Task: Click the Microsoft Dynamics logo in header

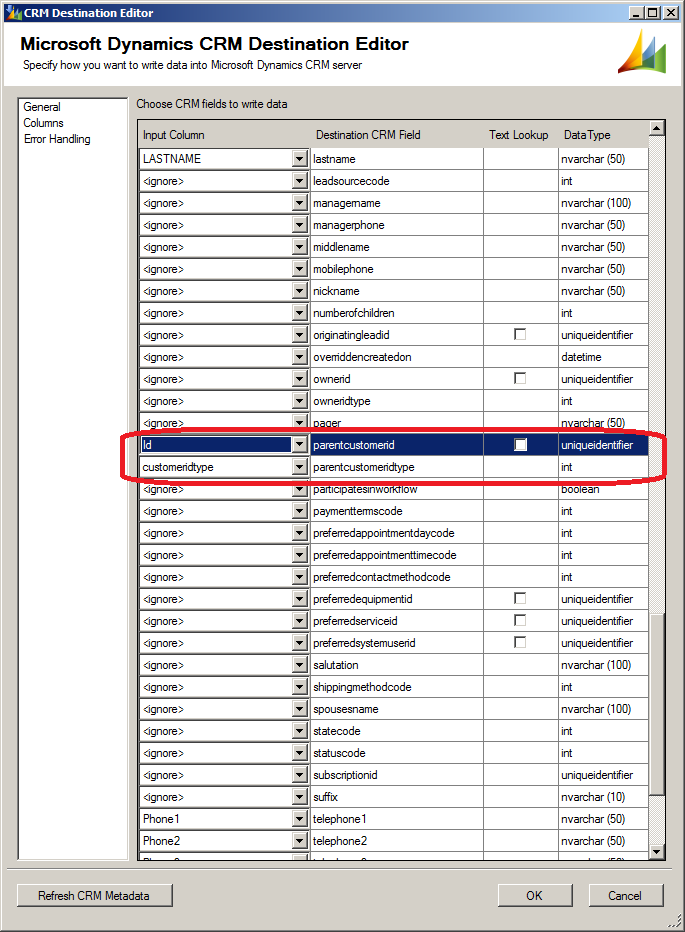Action: 642,52
